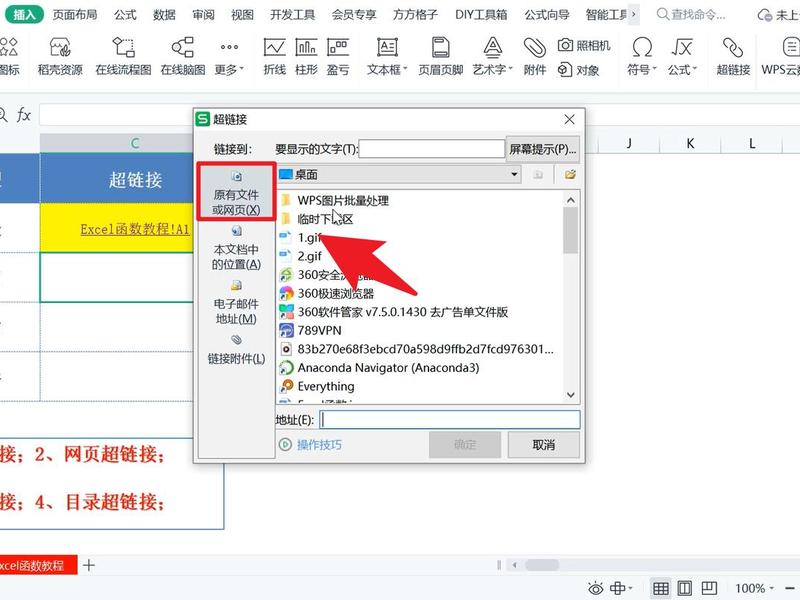Select 本文档中的位置 link type
Image resolution: width=800 pixels, height=600 pixels.
click(x=236, y=247)
